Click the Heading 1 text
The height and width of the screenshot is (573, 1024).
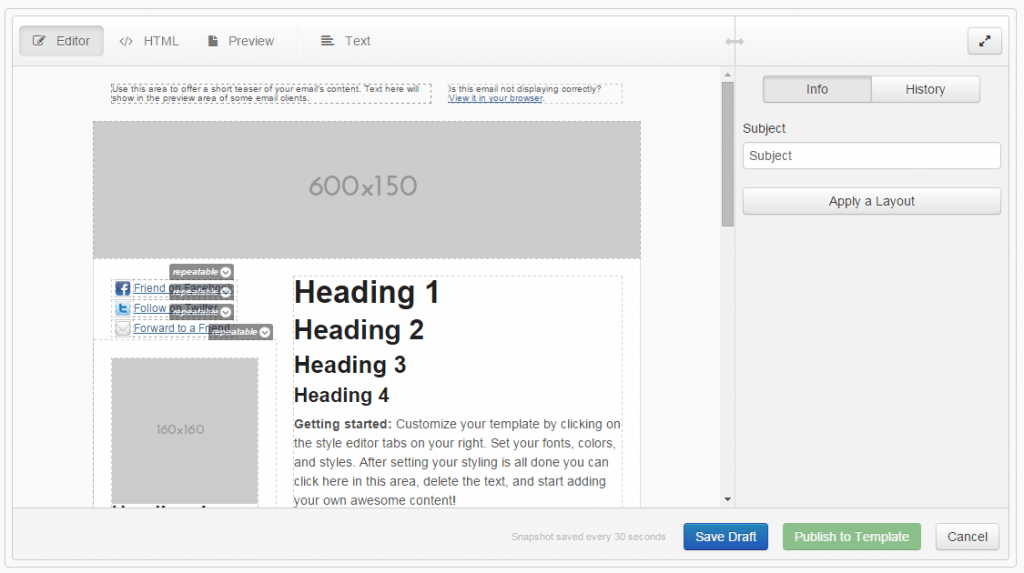point(366,292)
